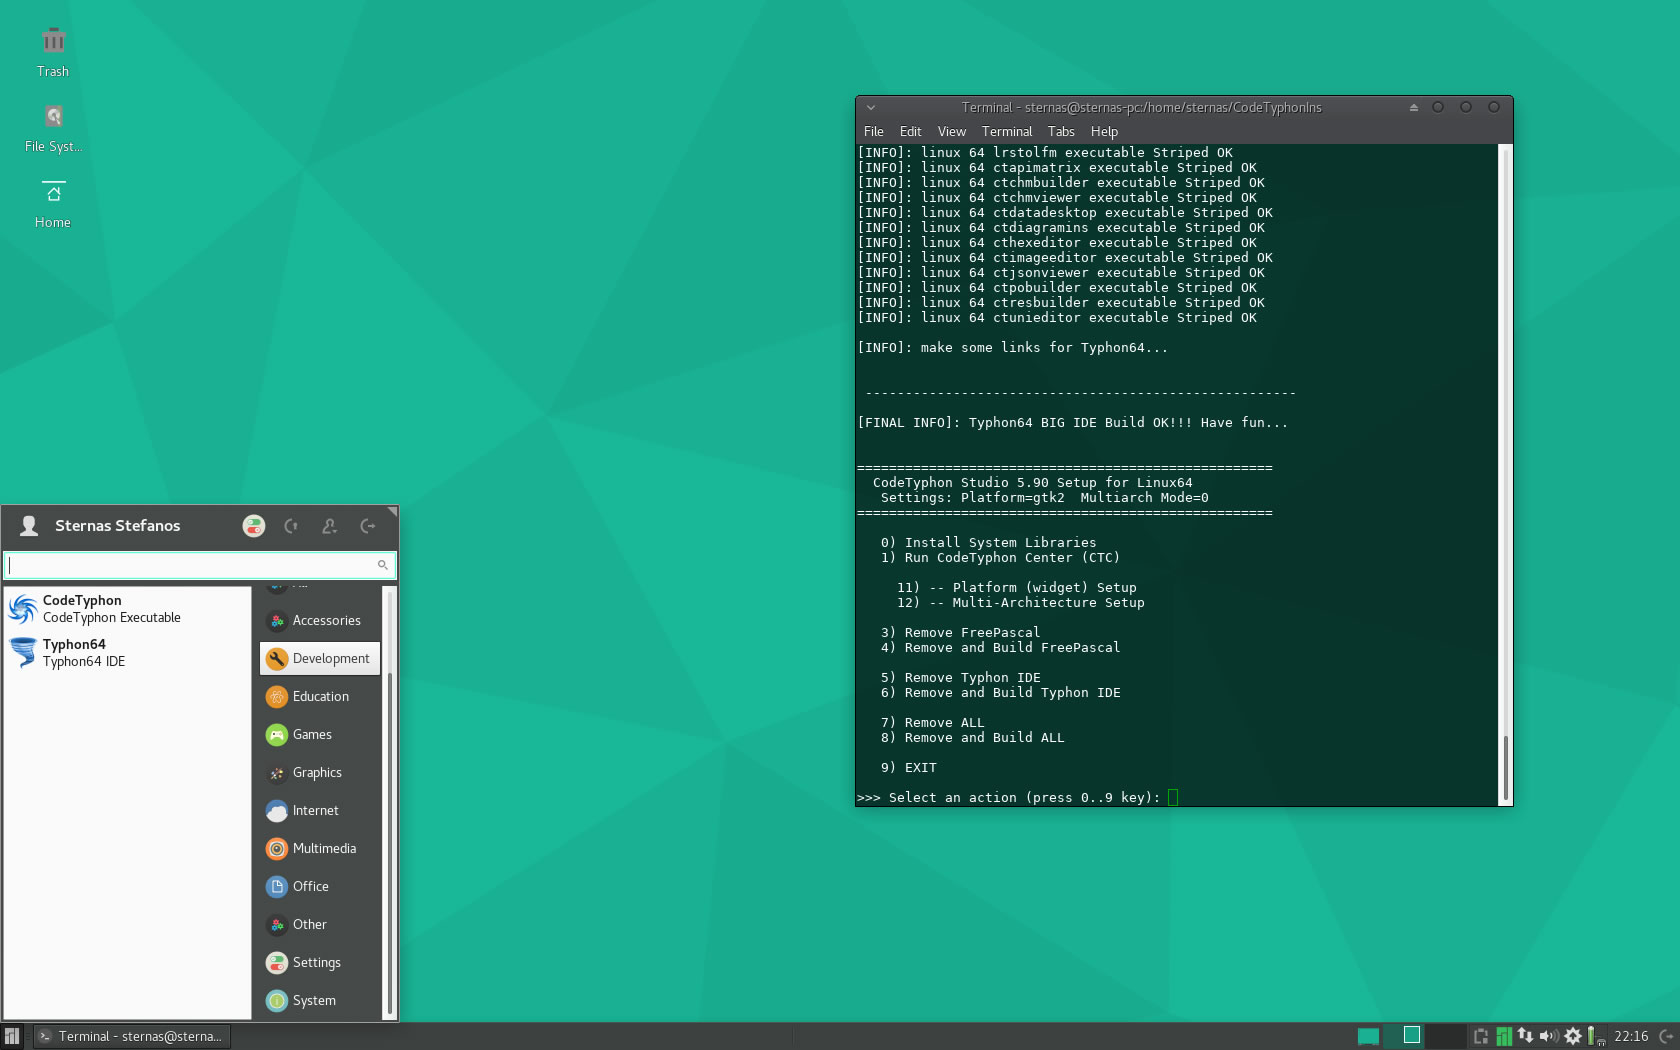Select the Multimedia category
This screenshot has height=1050, width=1680.
320,849
